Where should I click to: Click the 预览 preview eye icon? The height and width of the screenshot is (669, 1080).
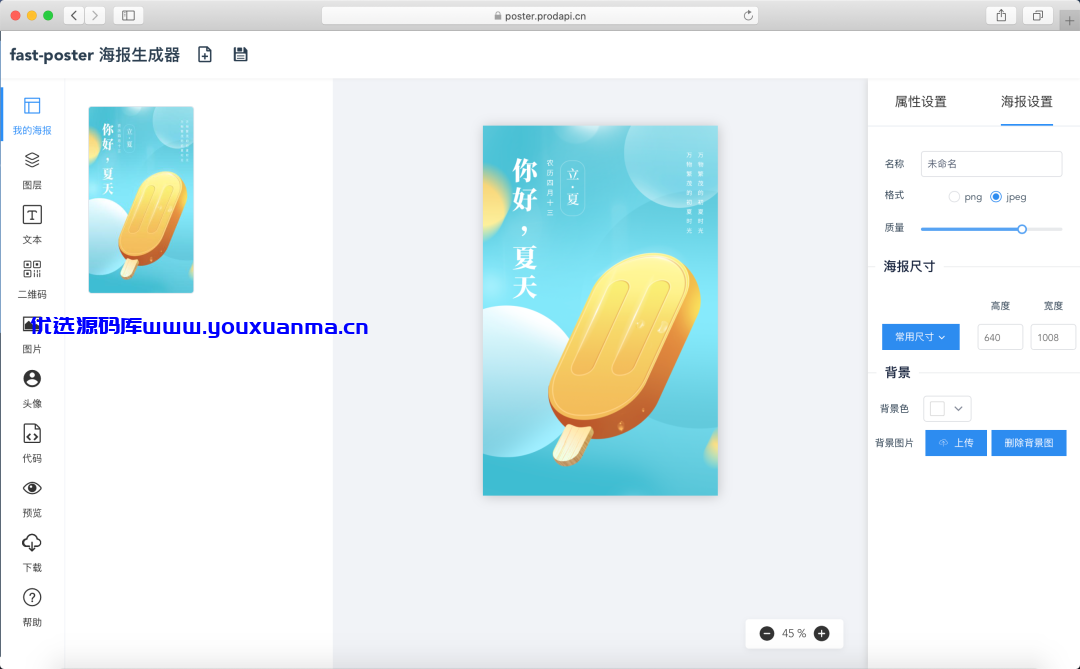32,488
